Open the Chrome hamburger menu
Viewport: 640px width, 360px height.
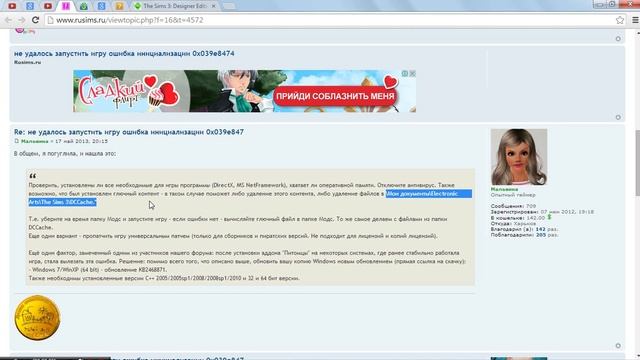pos(635,20)
